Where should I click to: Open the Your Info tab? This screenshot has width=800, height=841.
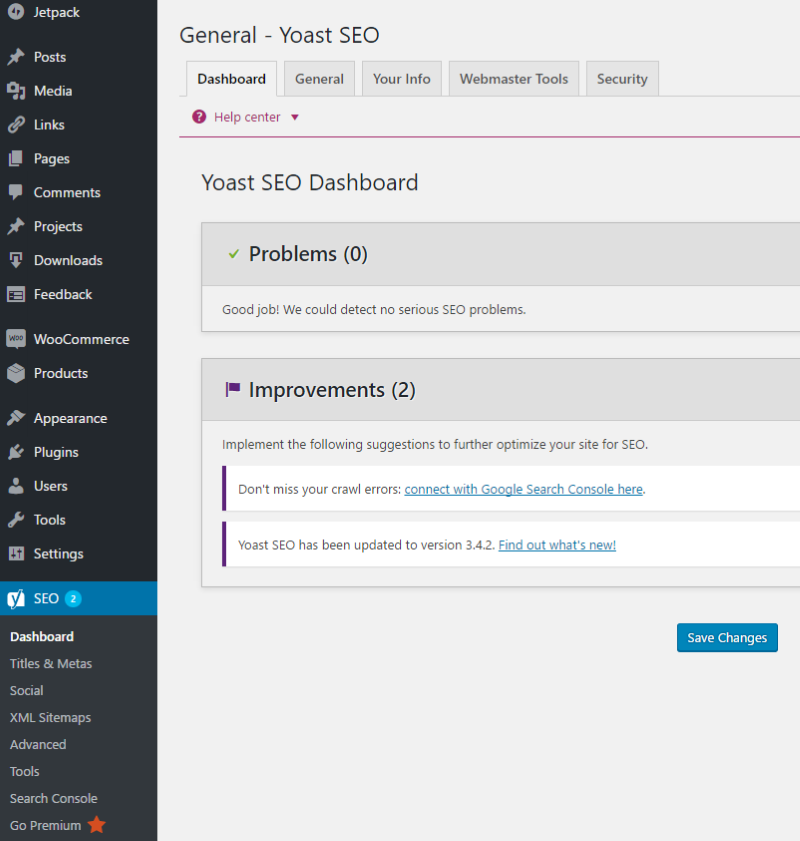(x=402, y=79)
